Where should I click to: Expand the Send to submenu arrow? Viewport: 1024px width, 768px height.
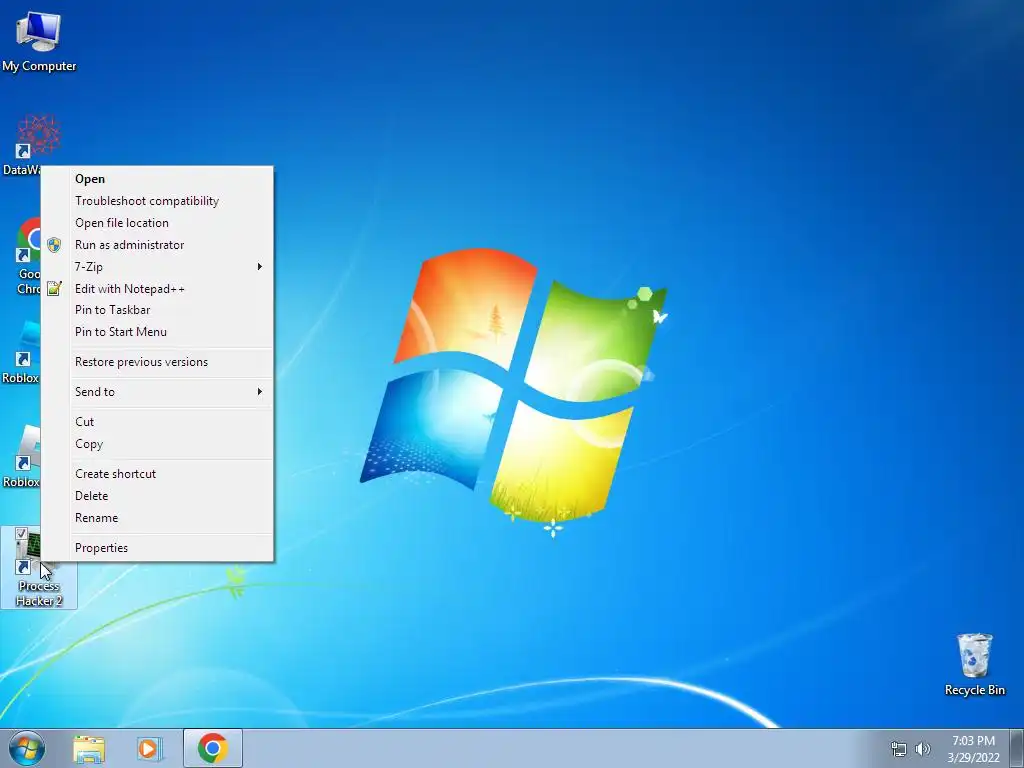click(x=259, y=391)
